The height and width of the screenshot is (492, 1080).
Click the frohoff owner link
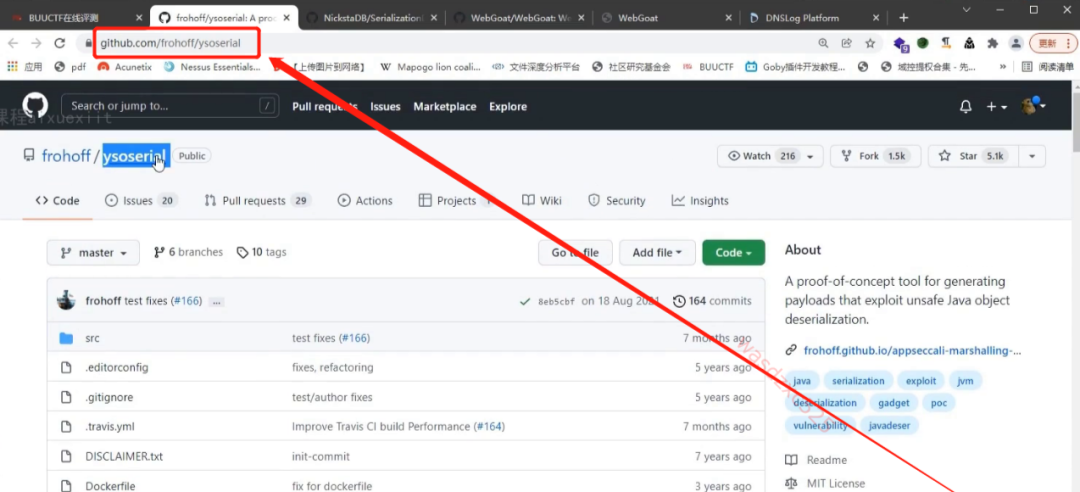[66, 156]
